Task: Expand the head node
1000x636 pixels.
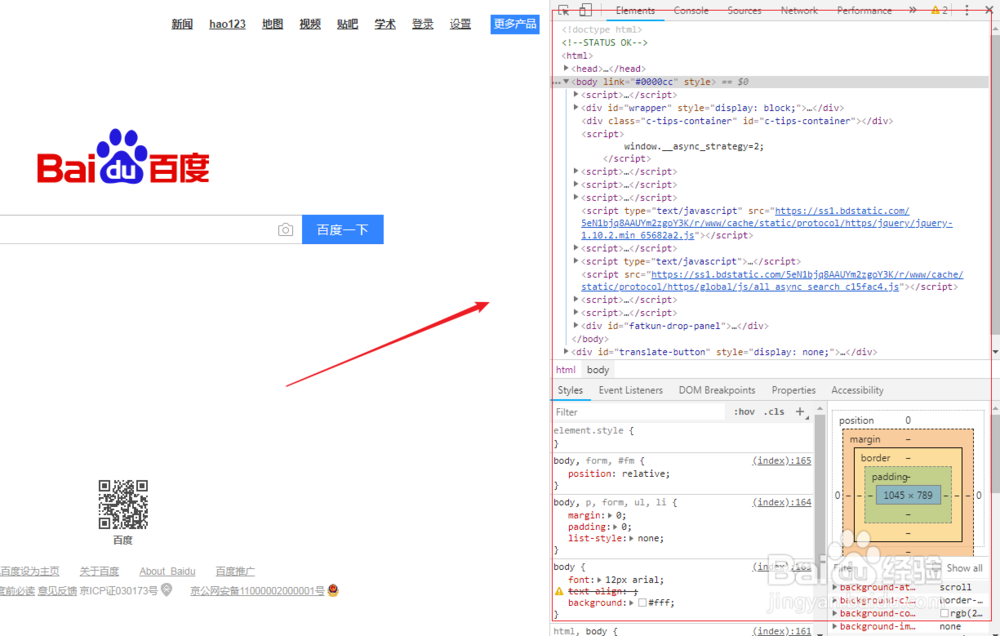Action: (566, 68)
